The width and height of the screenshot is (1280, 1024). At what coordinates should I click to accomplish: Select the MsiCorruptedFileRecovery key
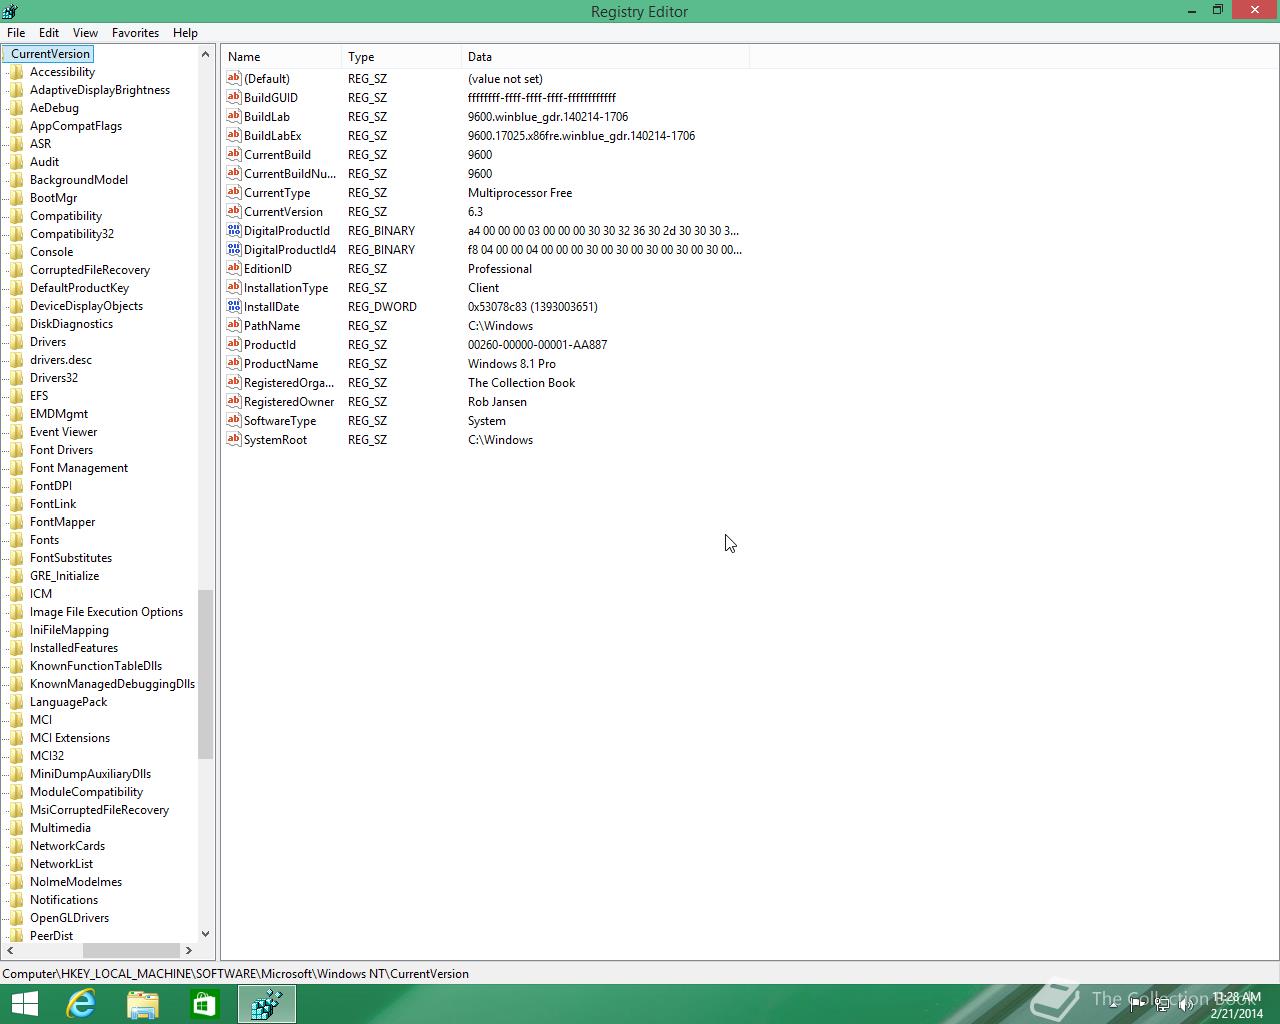pyautogui.click(x=99, y=810)
